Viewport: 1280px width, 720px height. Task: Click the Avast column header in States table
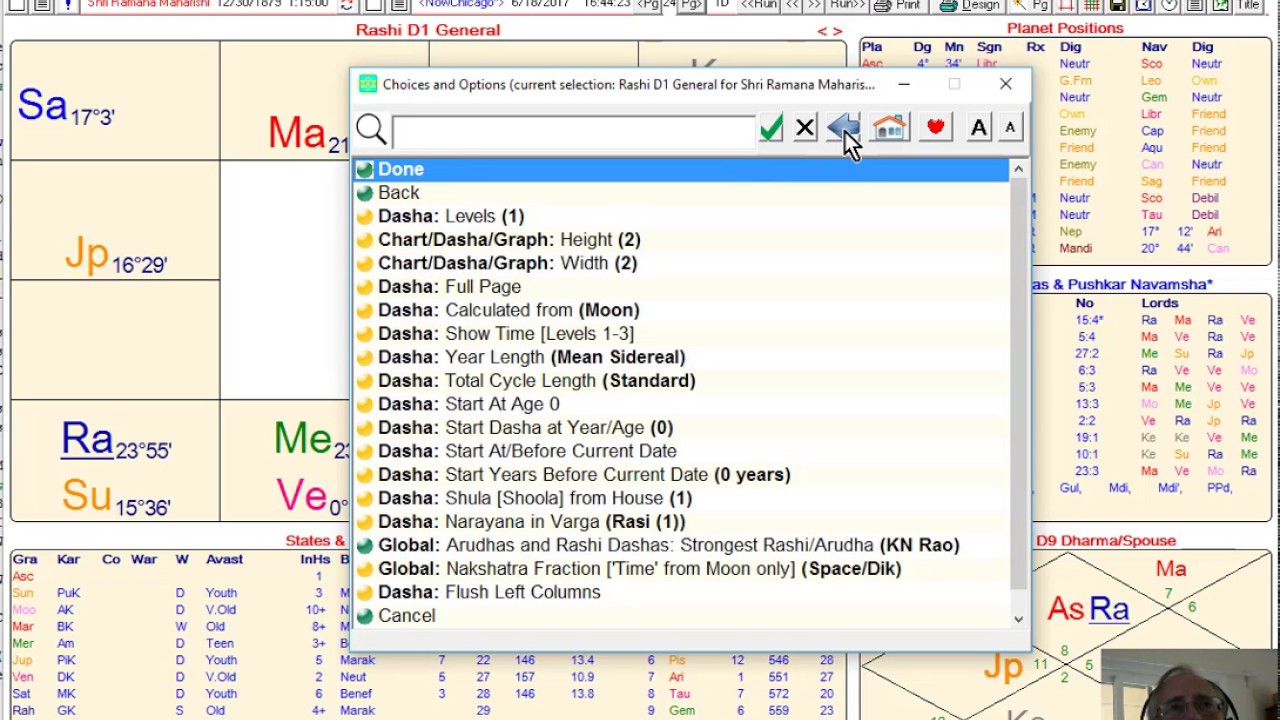pyautogui.click(x=224, y=559)
